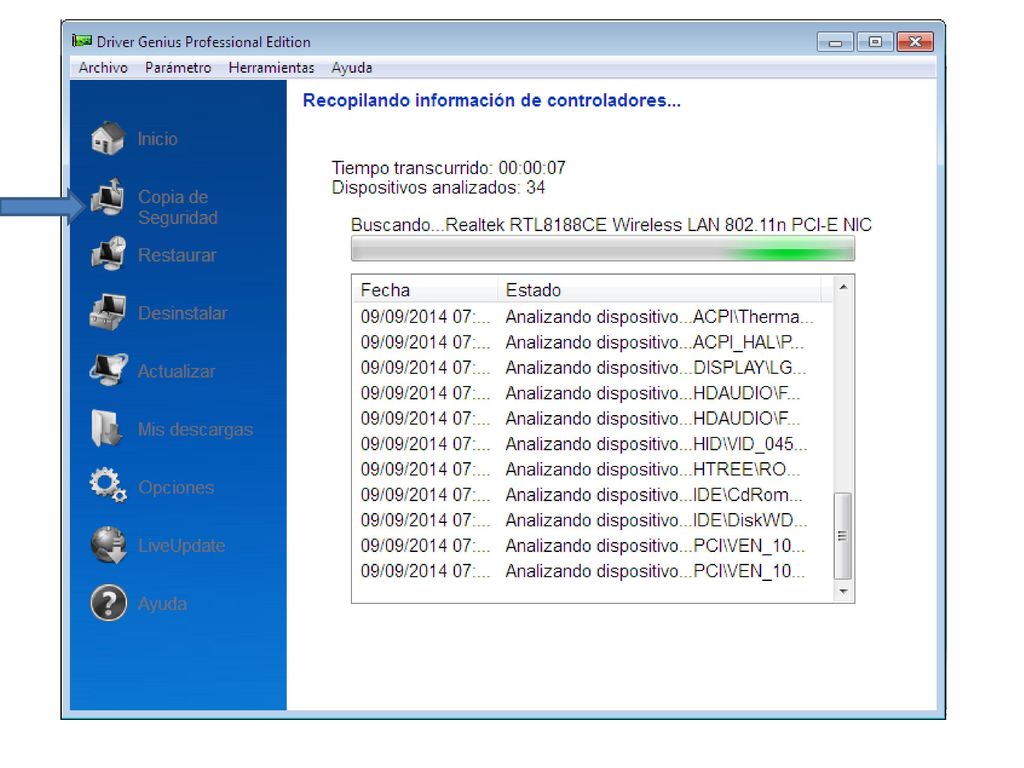Open the Restaurar section label
This screenshot has width=1024, height=768.
tap(177, 255)
